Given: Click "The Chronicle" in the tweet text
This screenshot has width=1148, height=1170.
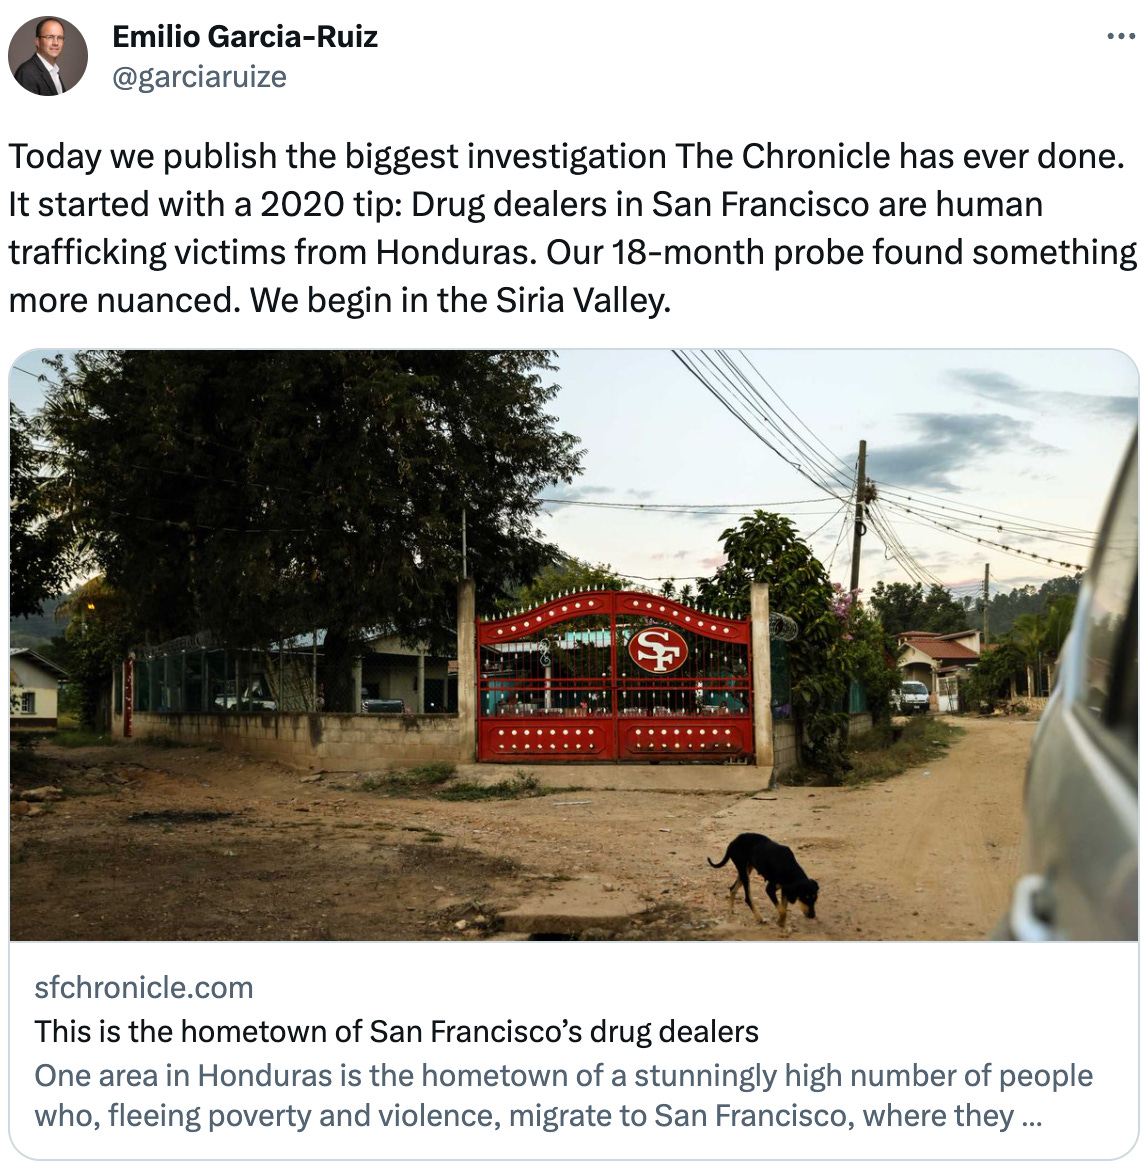Looking at the screenshot, I should (782, 156).
